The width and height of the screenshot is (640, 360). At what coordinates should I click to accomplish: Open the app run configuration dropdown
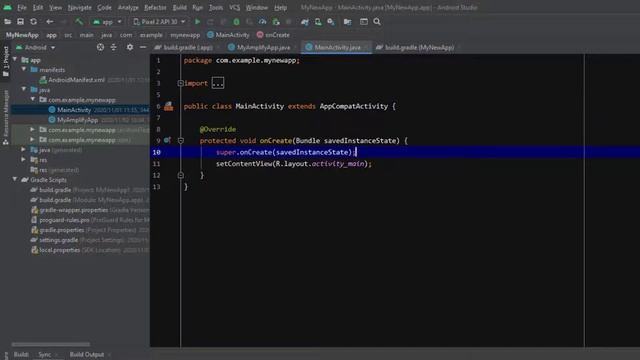pyautogui.click(x=107, y=22)
